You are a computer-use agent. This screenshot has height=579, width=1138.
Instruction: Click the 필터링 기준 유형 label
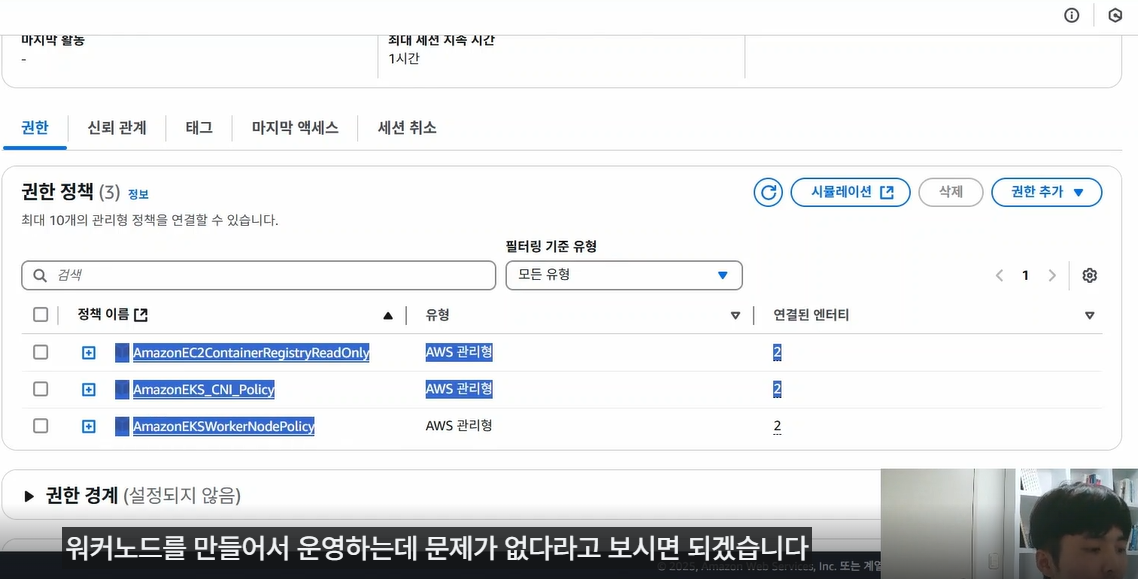point(552,247)
